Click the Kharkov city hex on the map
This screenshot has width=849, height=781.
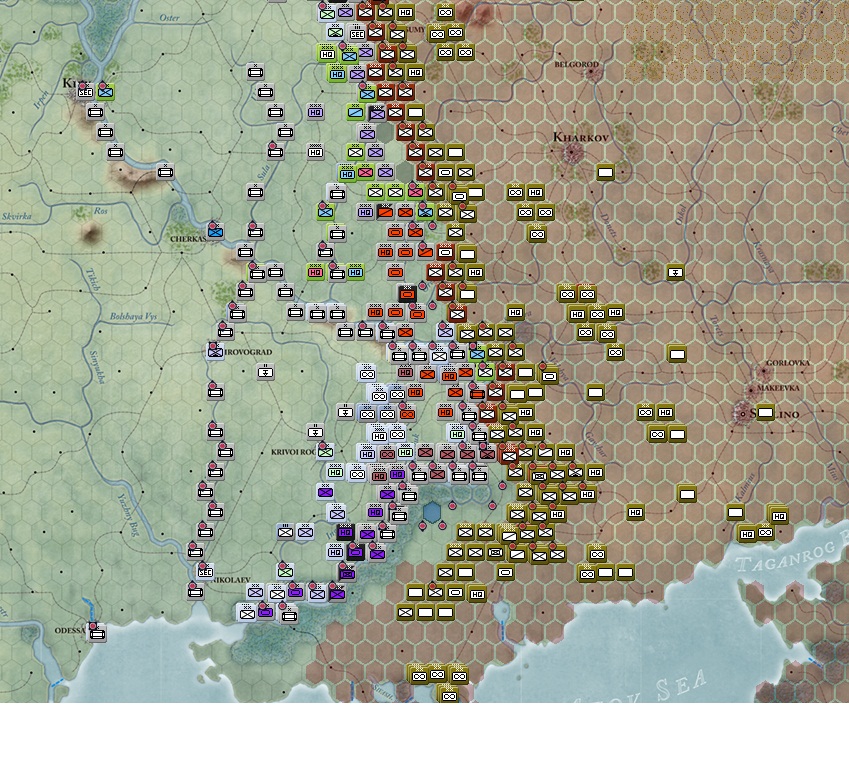[x=570, y=152]
